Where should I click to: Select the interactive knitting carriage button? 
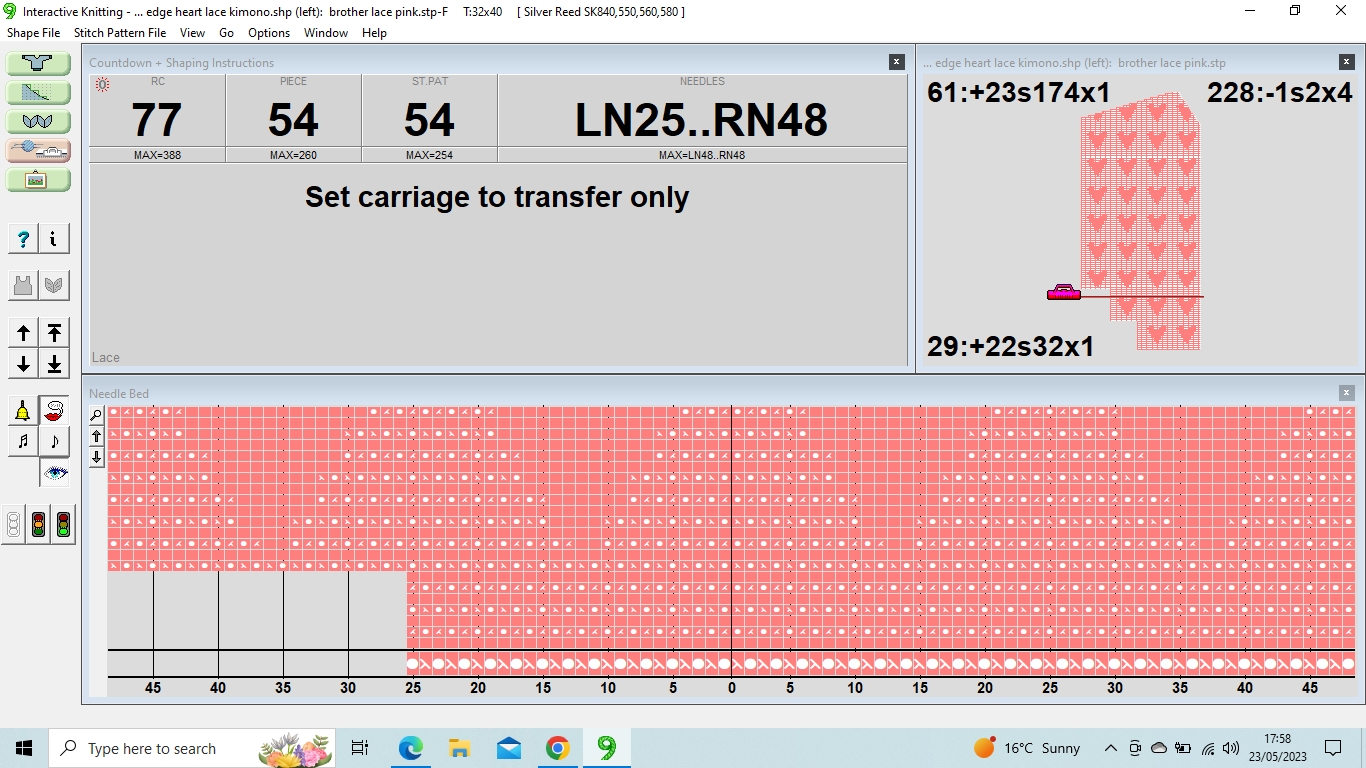point(38,151)
